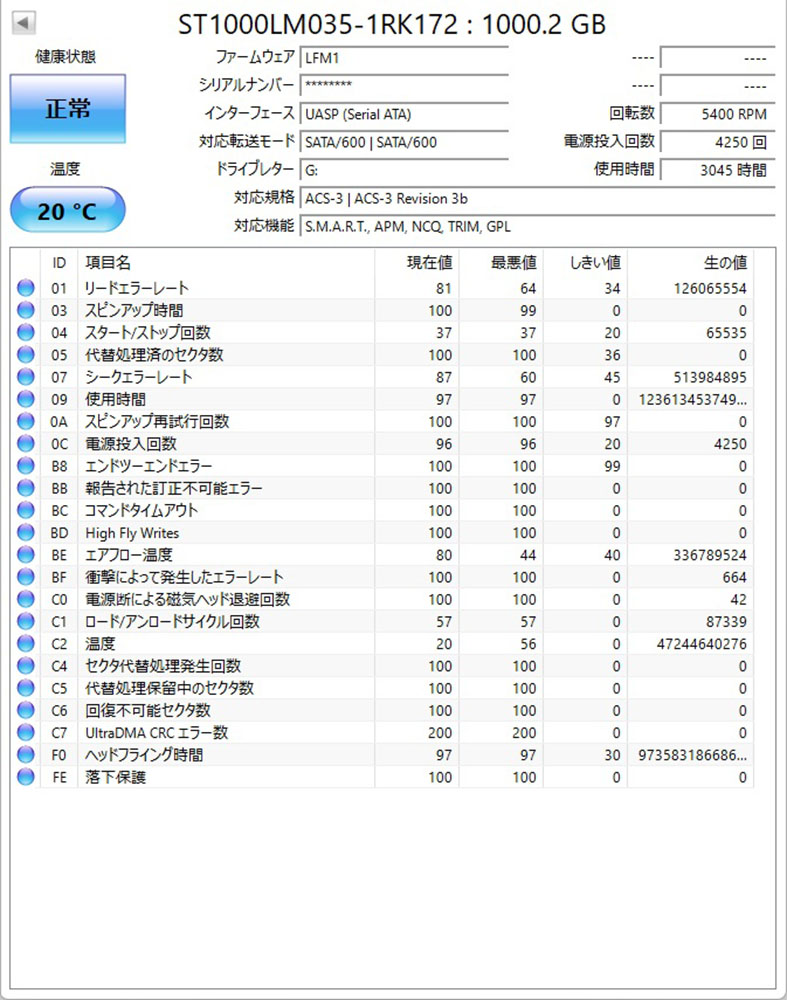
Task: Click the 現在値 column header
Action: (x=428, y=263)
